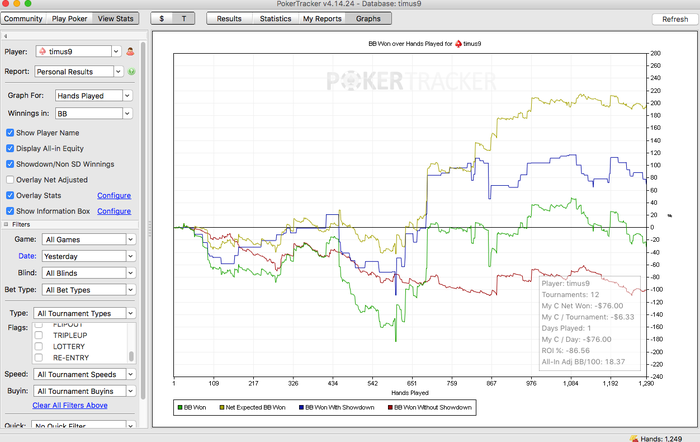The image size is (700, 442).
Task: Click the yellow Net Expected BB Won swatch
Action: (221, 408)
